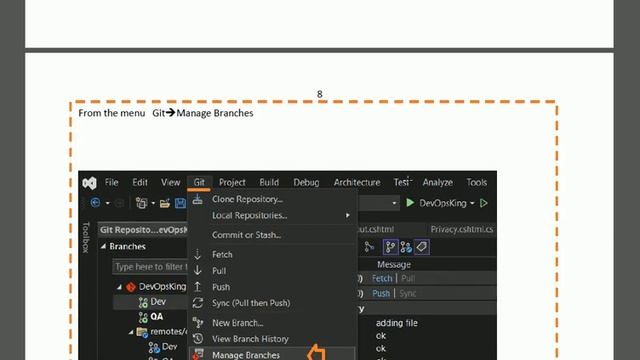Screen dimensions: 640x360
Task: Click the Save floppy disk icon
Action: pyautogui.click(x=180, y=203)
